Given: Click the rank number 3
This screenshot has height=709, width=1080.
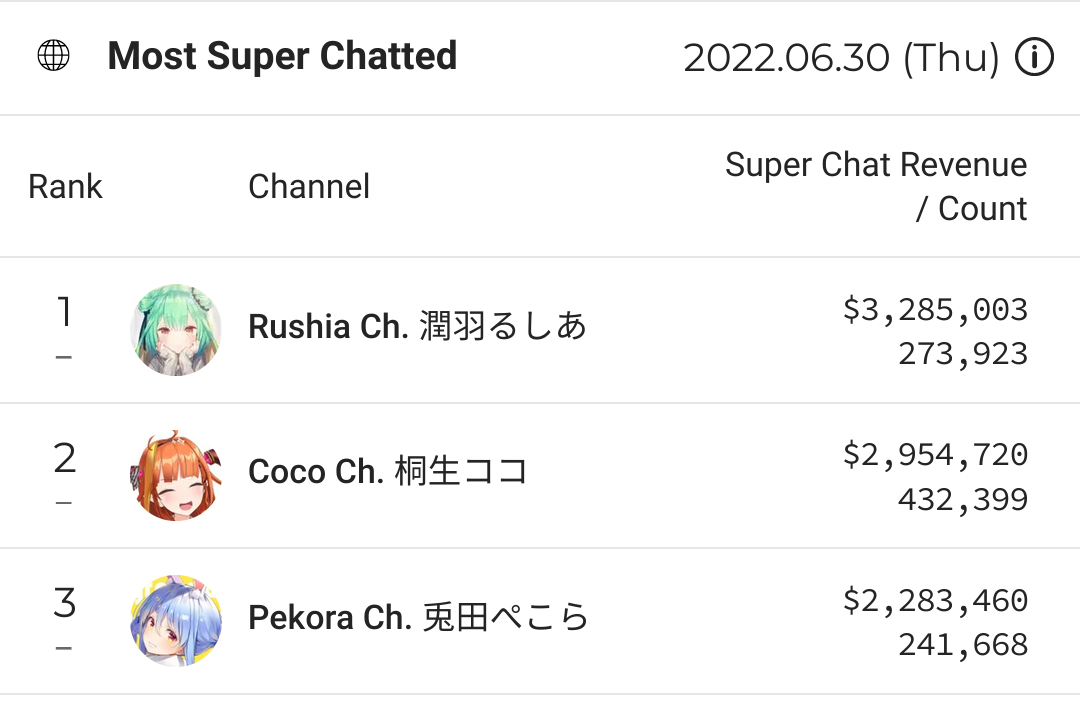Looking at the screenshot, I should [64, 604].
